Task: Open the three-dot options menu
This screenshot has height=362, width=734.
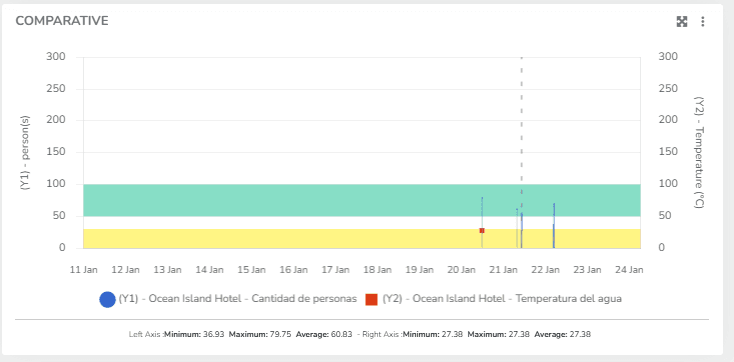Action: 703,22
